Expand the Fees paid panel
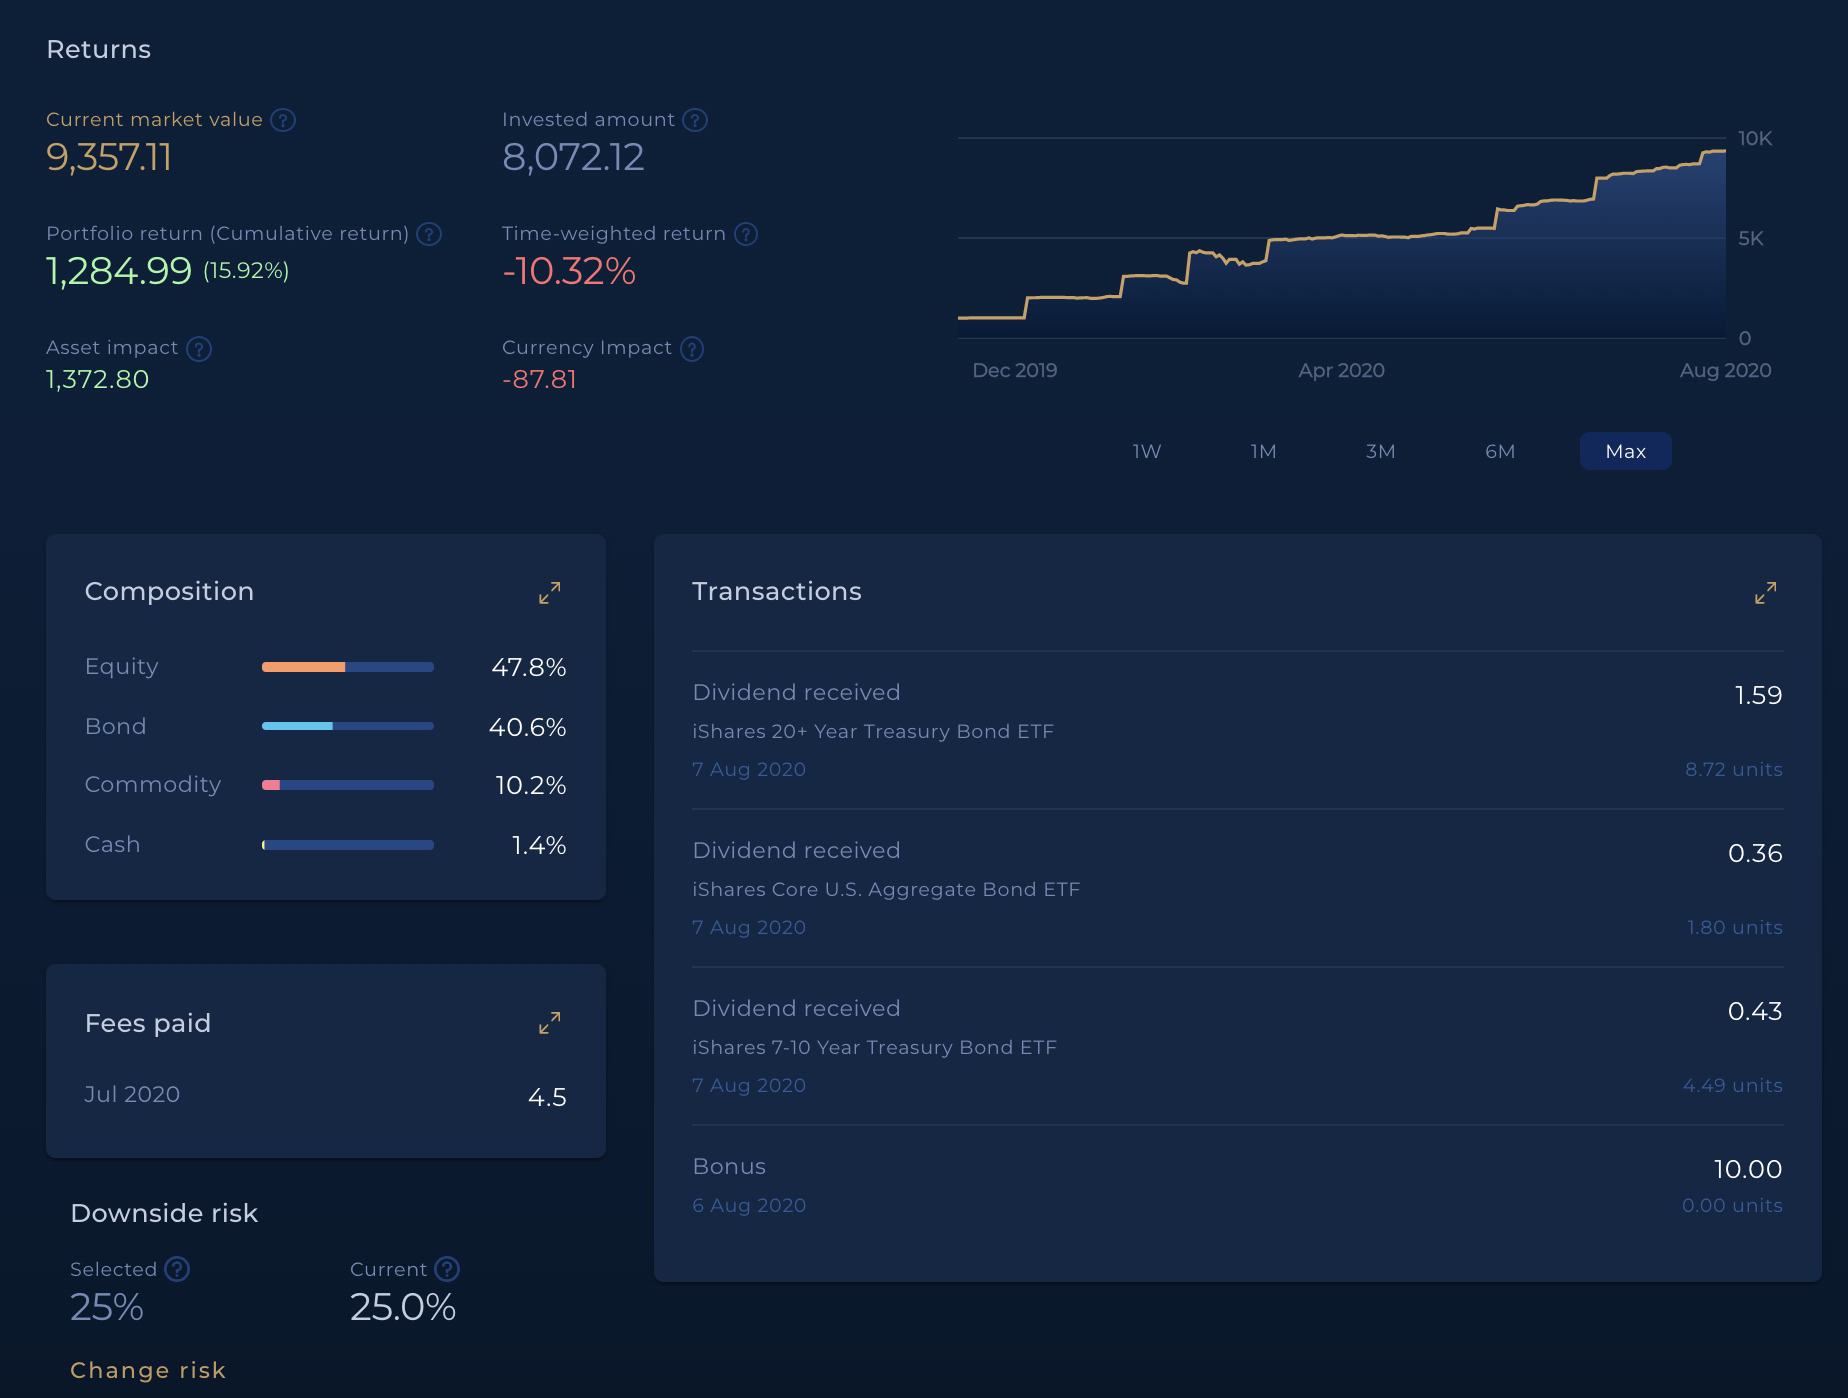Viewport: 1848px width, 1398px height. tap(549, 1023)
